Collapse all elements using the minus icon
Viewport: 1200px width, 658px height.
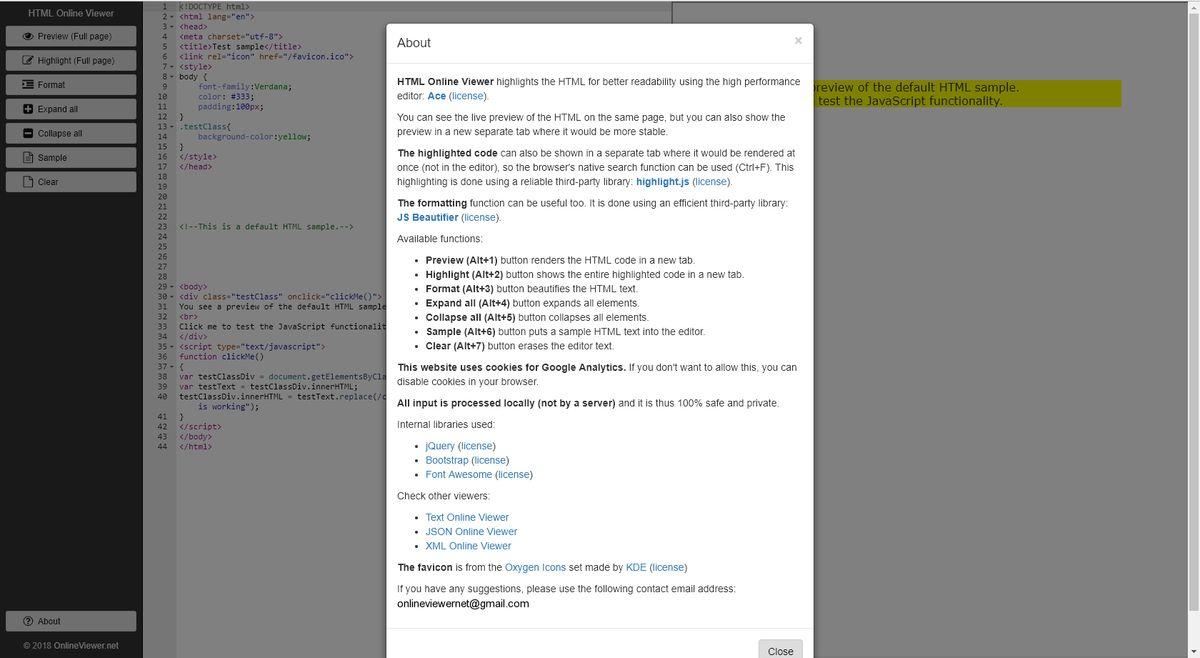[x=70, y=133]
